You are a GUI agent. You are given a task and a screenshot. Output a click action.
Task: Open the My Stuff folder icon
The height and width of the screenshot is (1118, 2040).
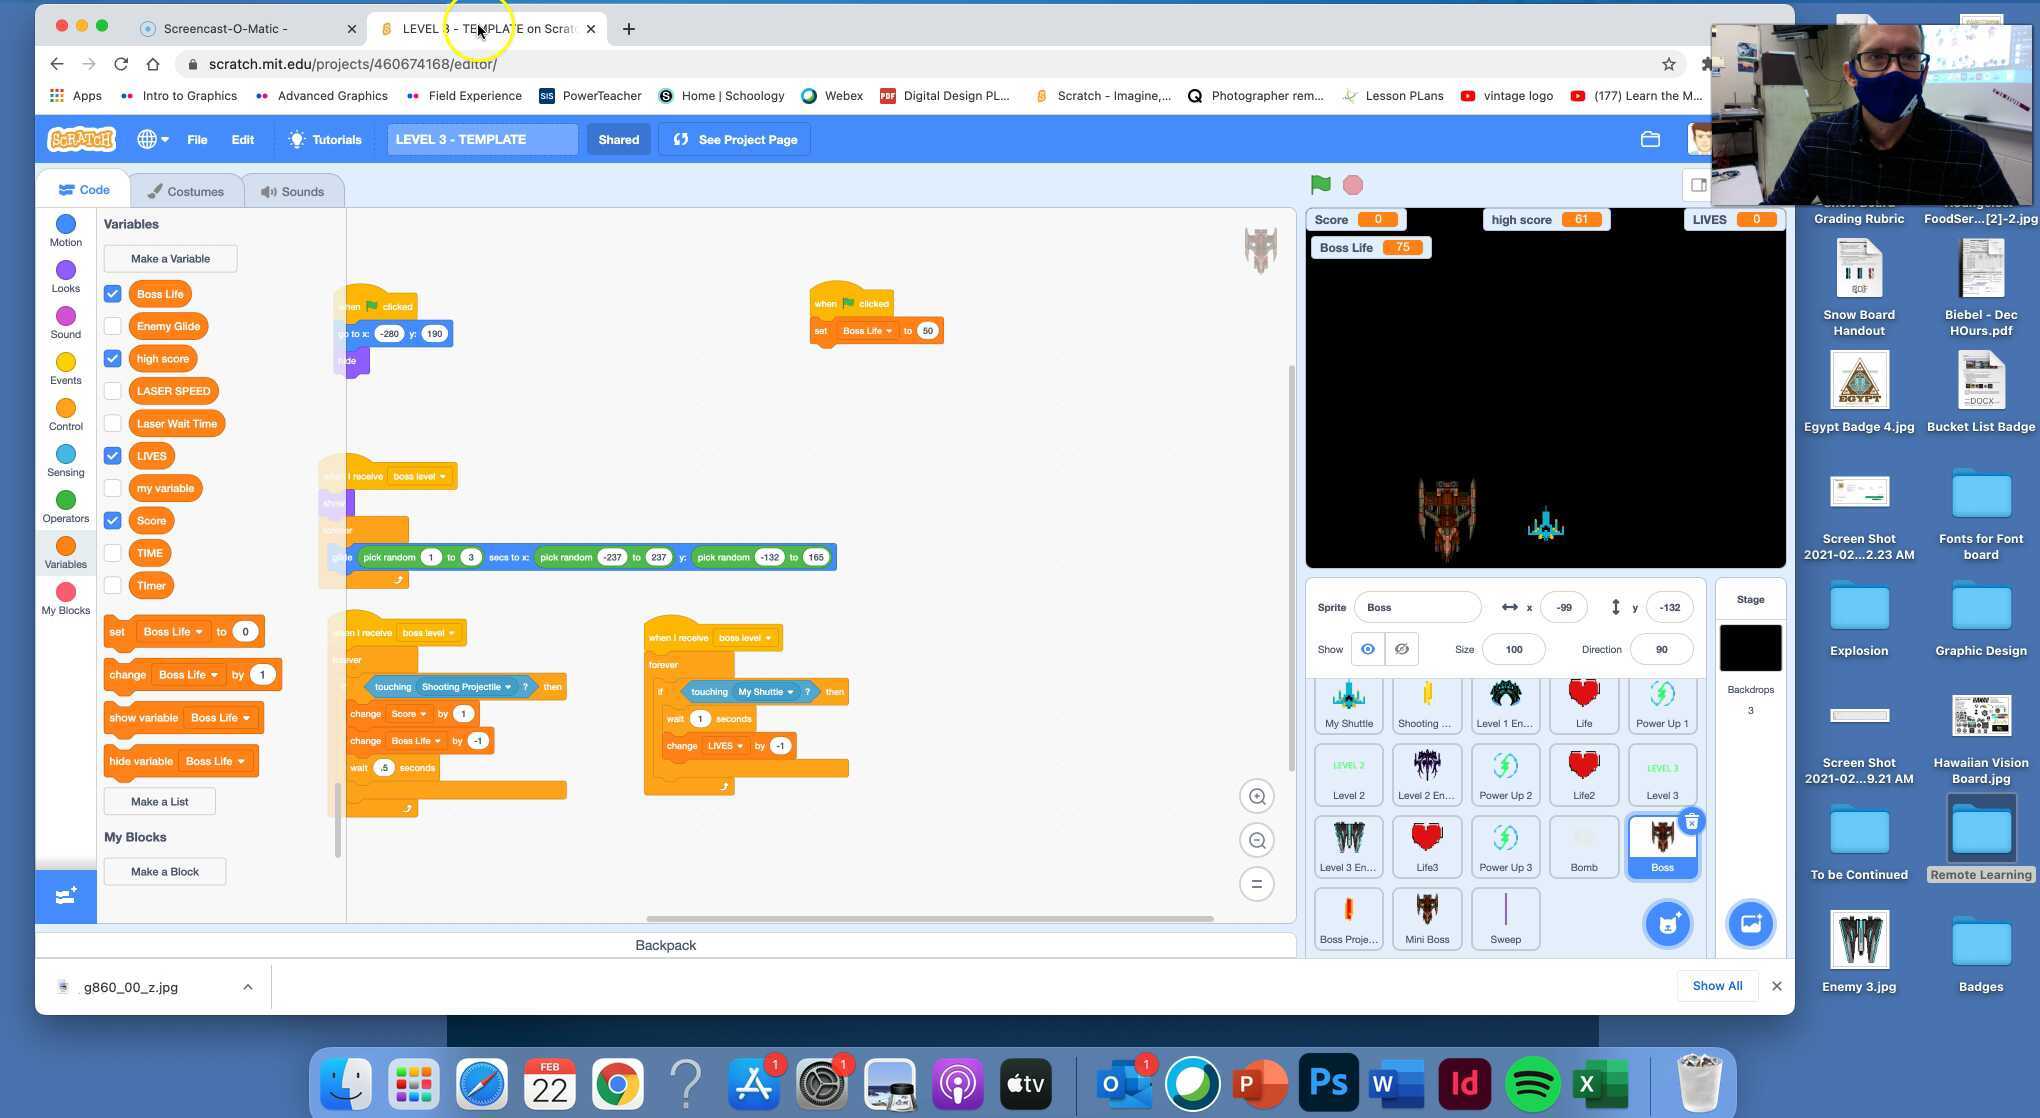1650,140
